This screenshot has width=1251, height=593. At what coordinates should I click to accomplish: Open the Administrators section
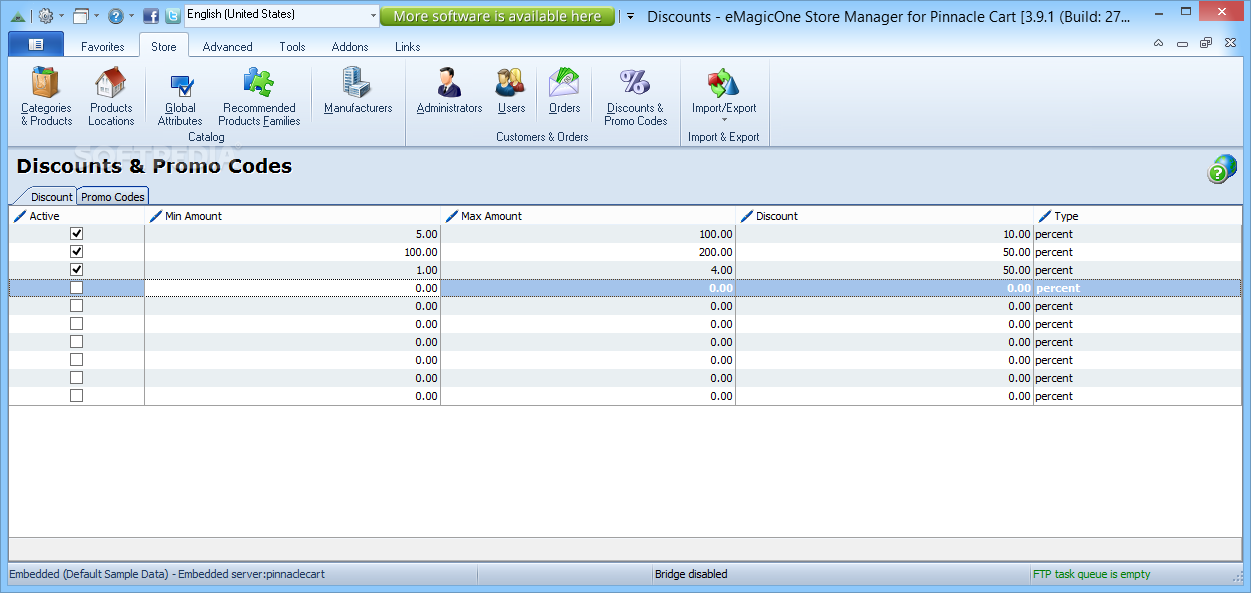[449, 91]
